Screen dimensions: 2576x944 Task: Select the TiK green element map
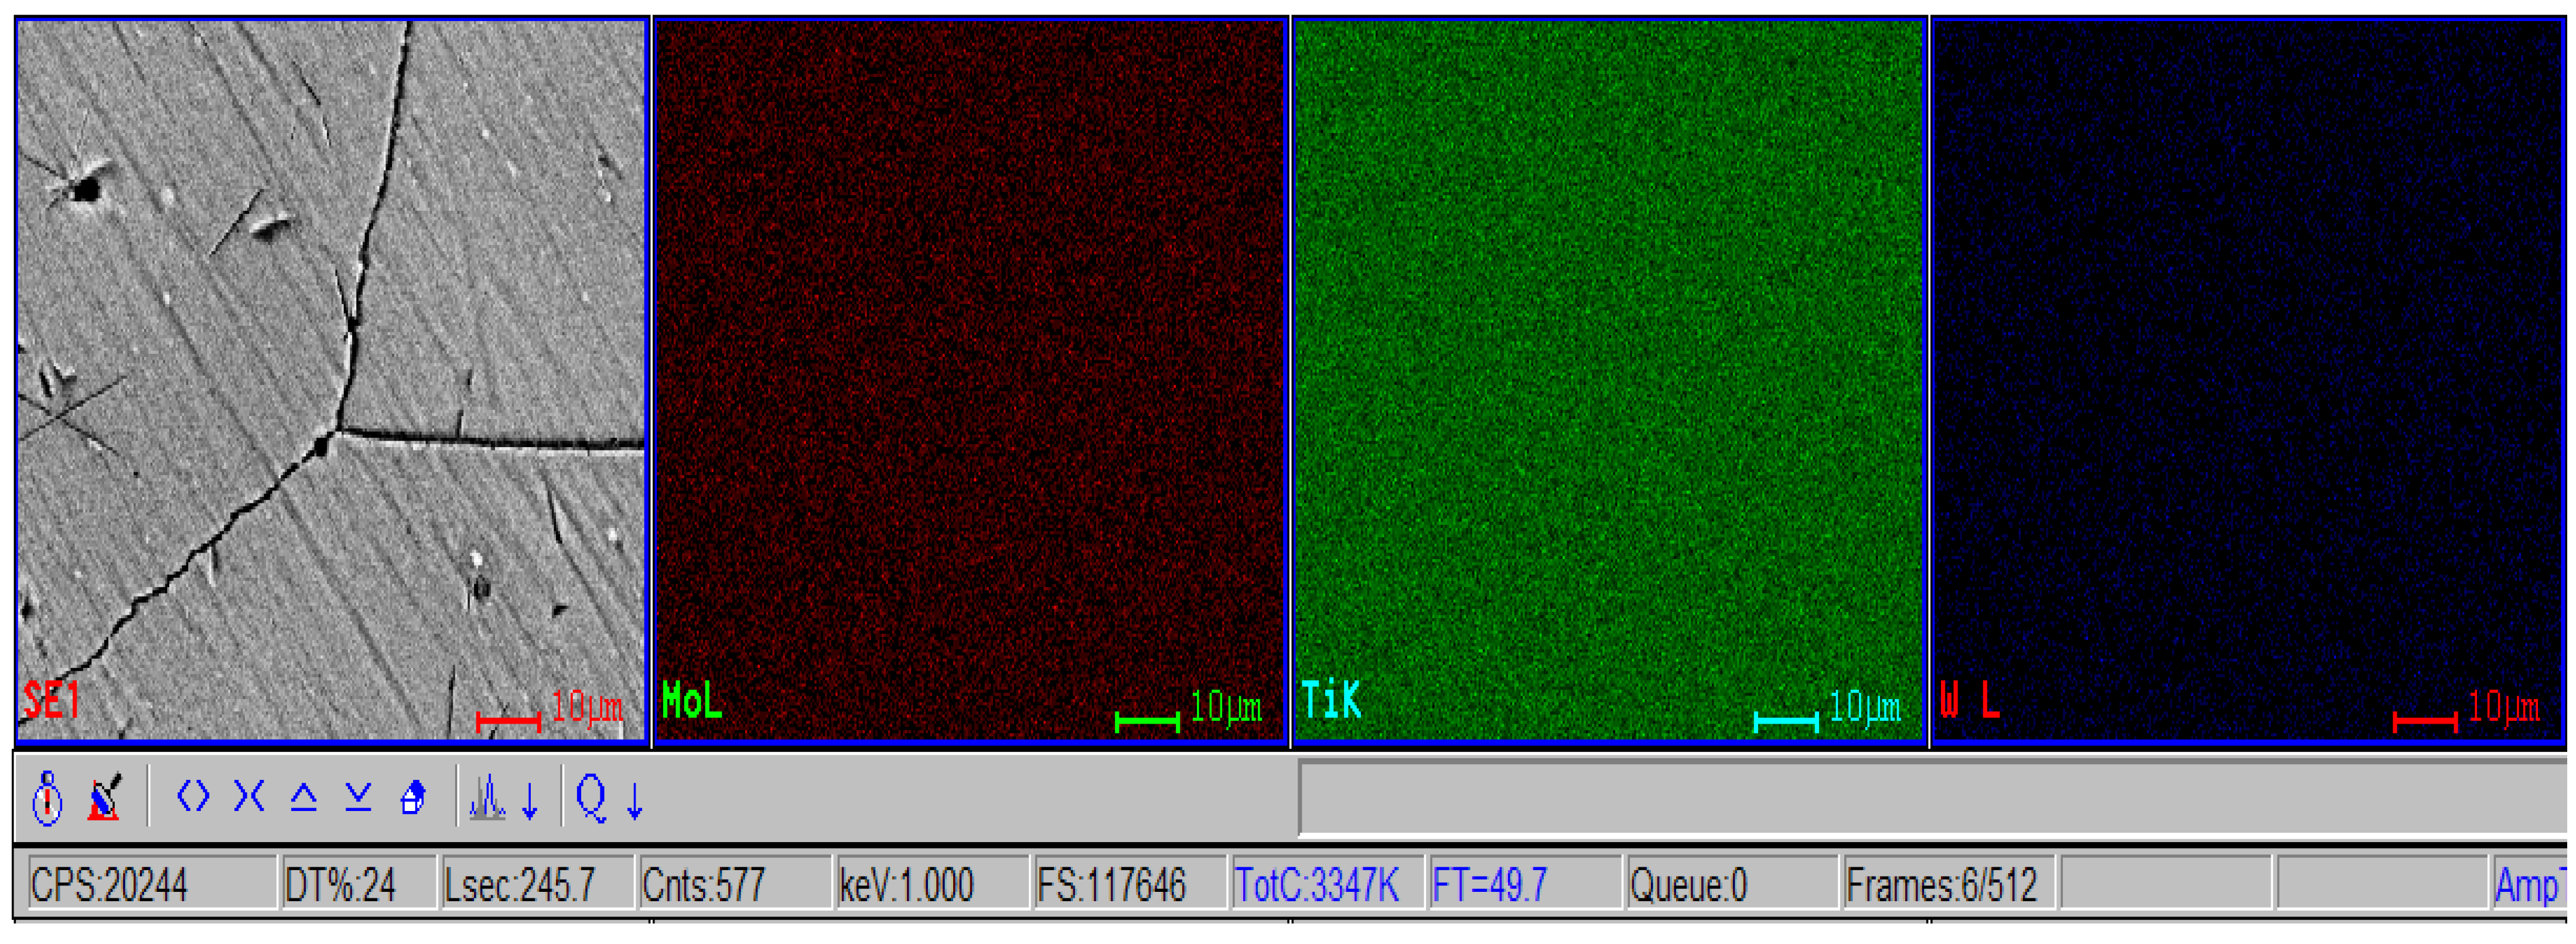click(x=1608, y=380)
